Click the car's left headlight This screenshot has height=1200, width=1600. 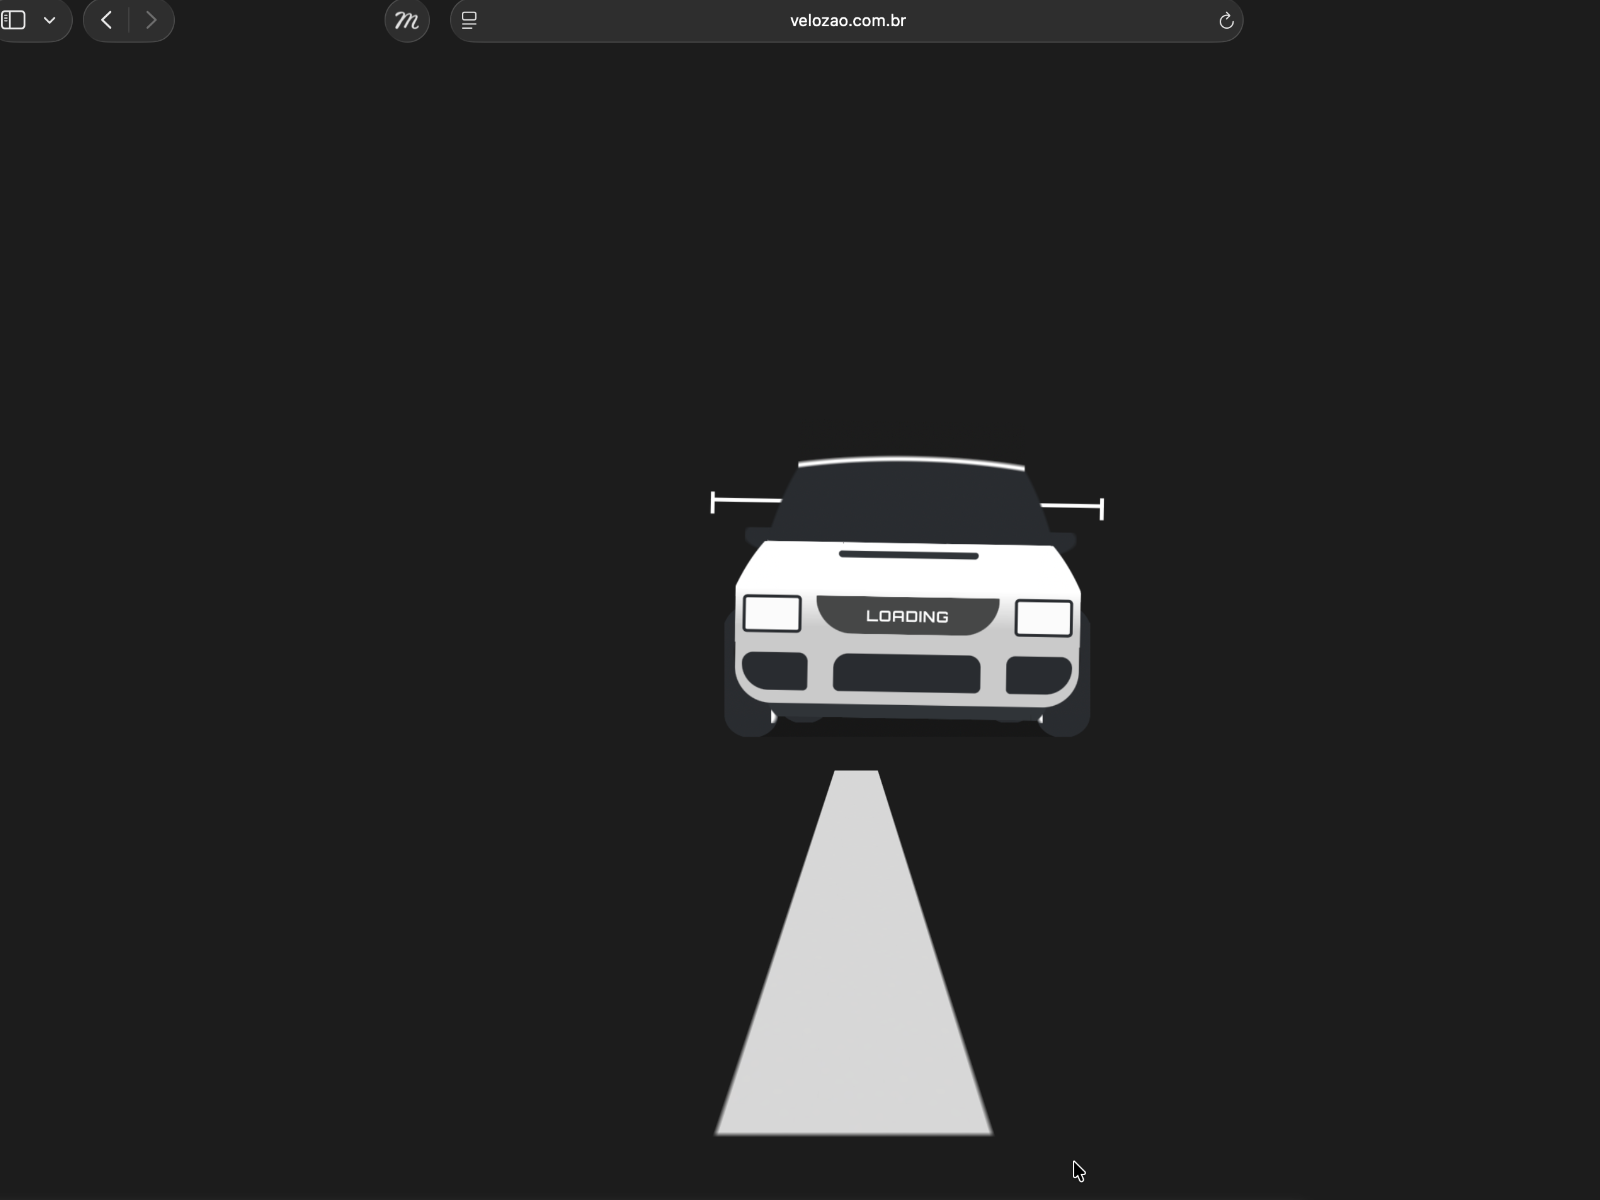pos(771,611)
